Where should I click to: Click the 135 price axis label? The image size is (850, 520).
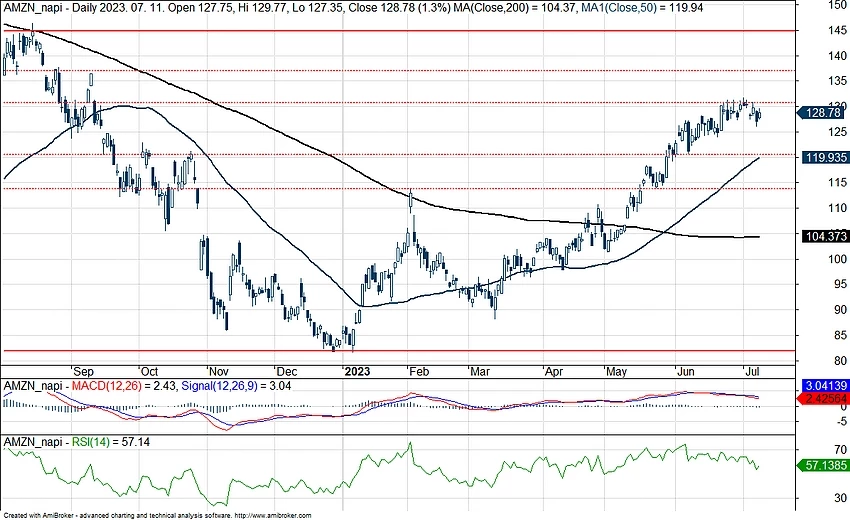838,81
